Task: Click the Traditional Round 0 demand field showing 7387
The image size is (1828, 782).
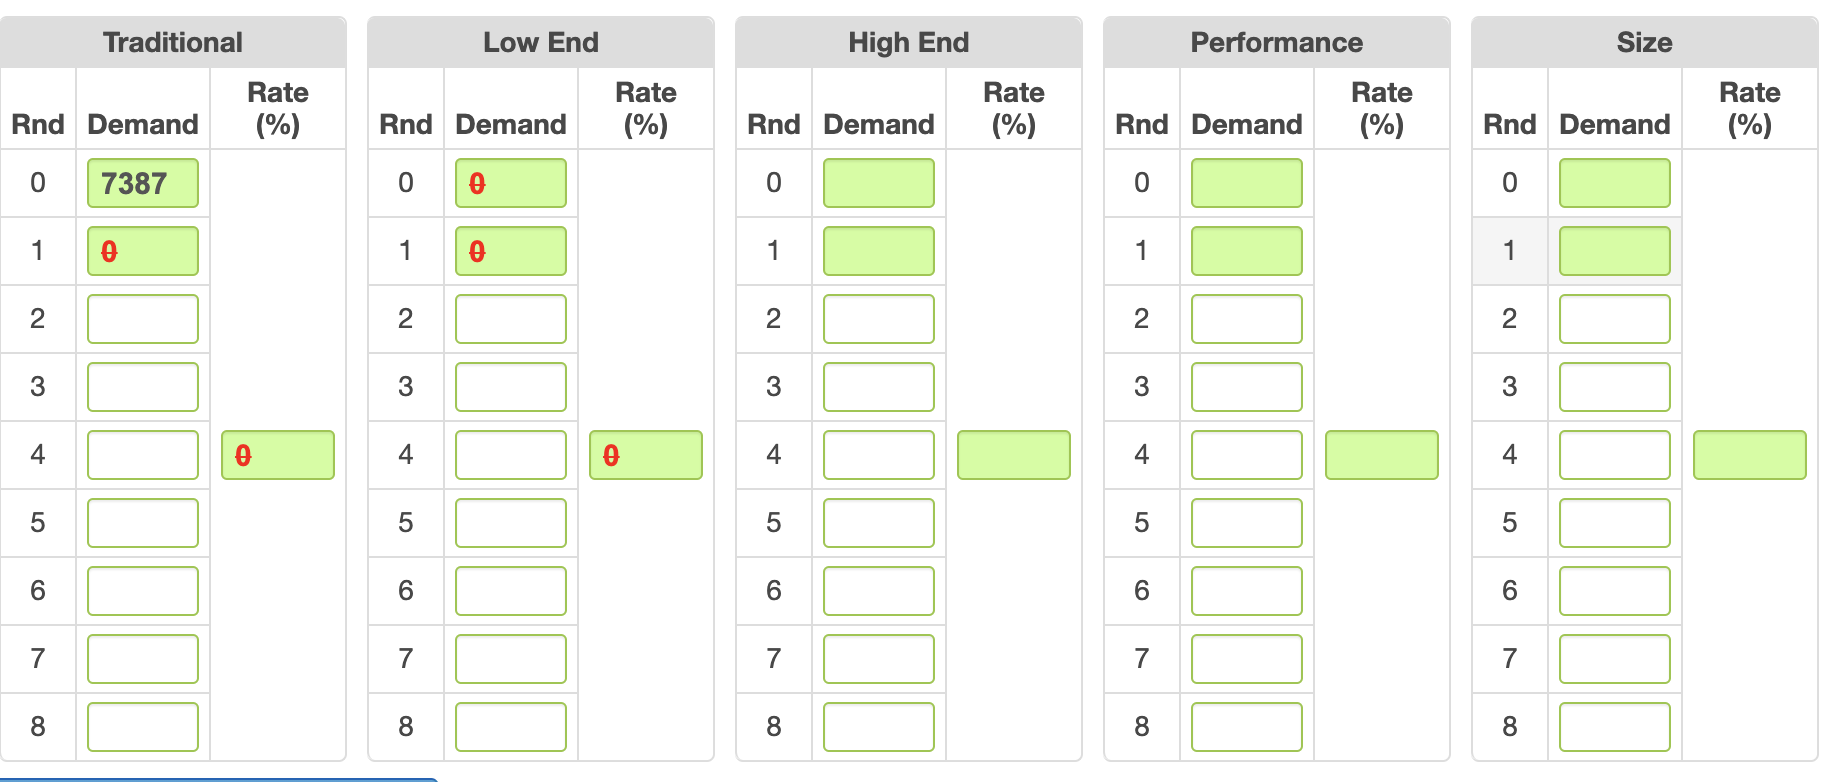Action: (x=143, y=183)
